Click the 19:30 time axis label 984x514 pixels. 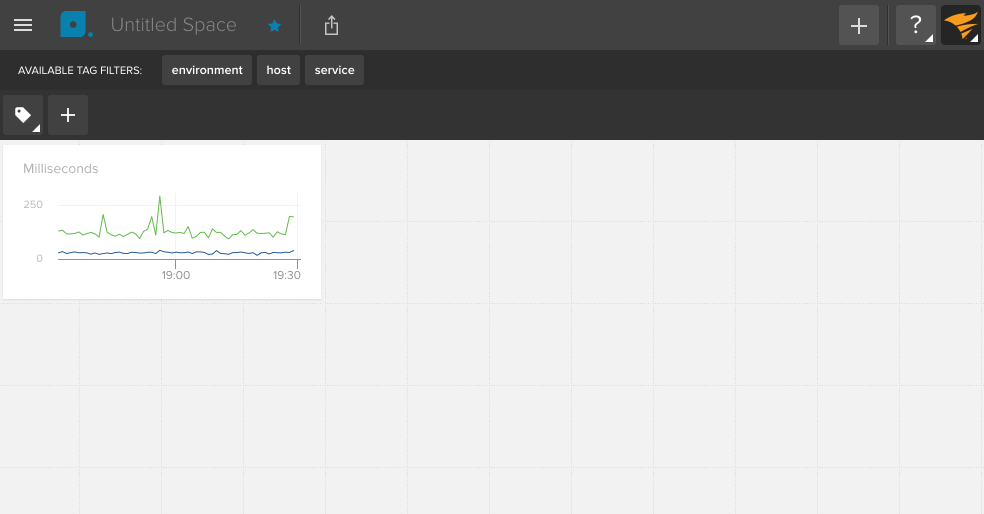coord(287,275)
